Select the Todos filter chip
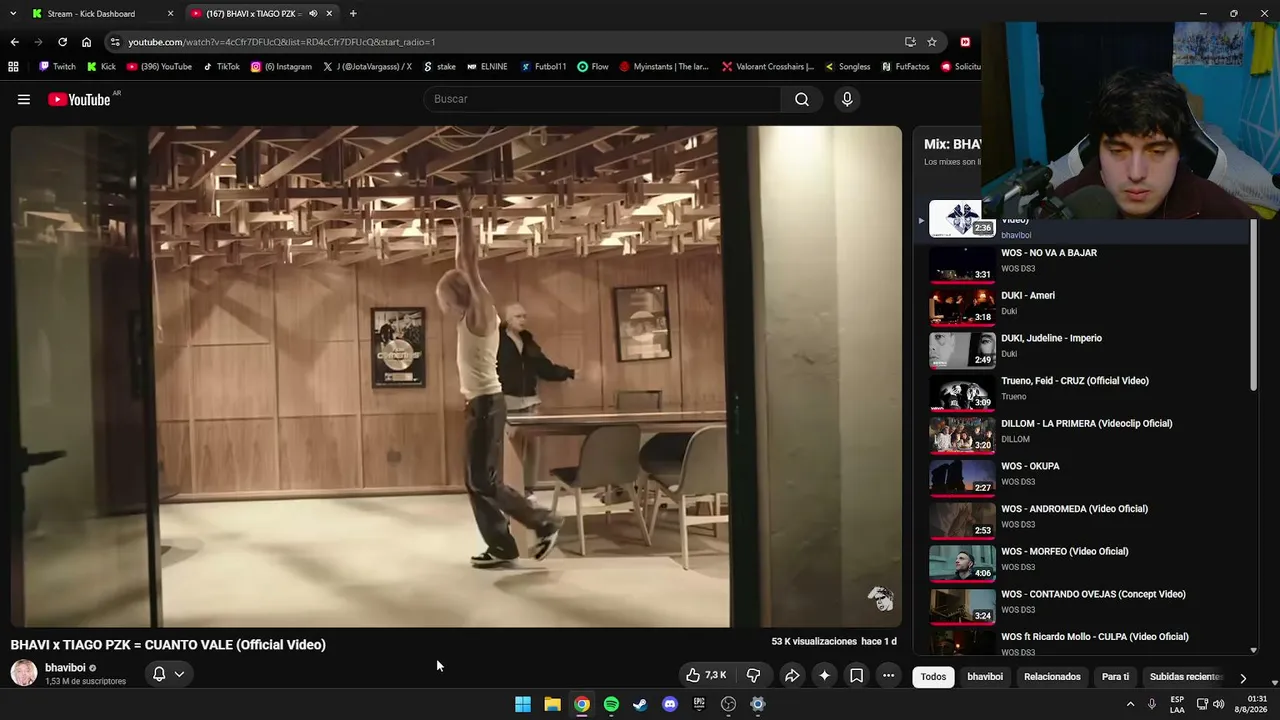 point(933,677)
